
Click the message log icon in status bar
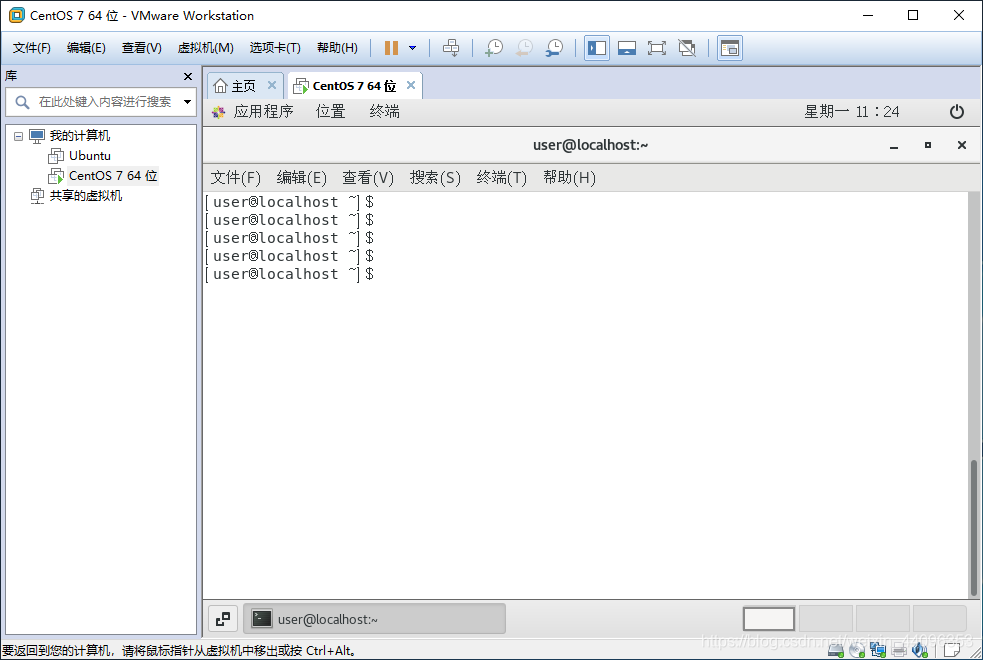(x=950, y=651)
